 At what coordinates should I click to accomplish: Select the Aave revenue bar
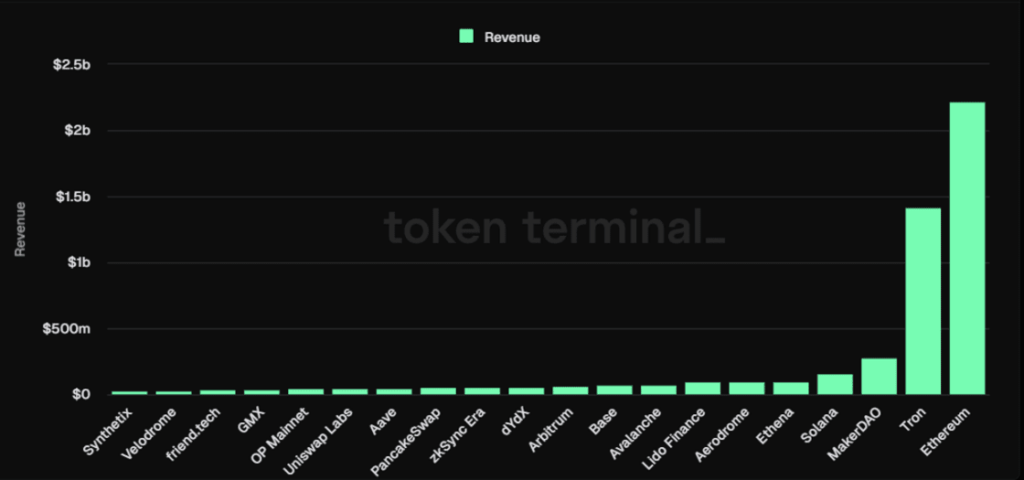(394, 392)
